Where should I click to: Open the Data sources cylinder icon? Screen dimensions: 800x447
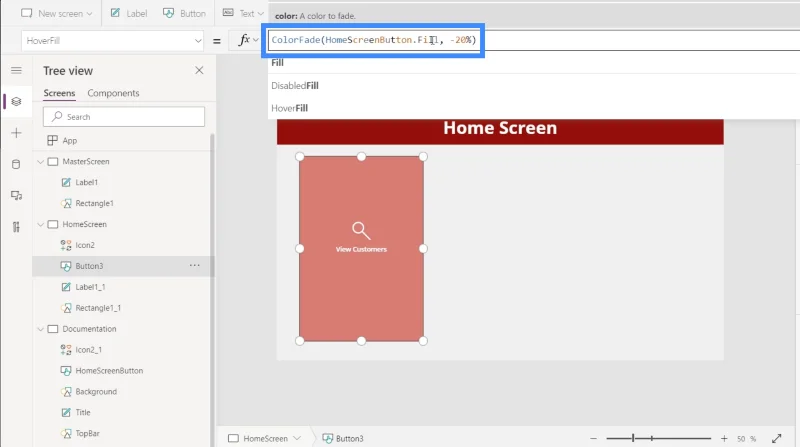[x=16, y=164]
